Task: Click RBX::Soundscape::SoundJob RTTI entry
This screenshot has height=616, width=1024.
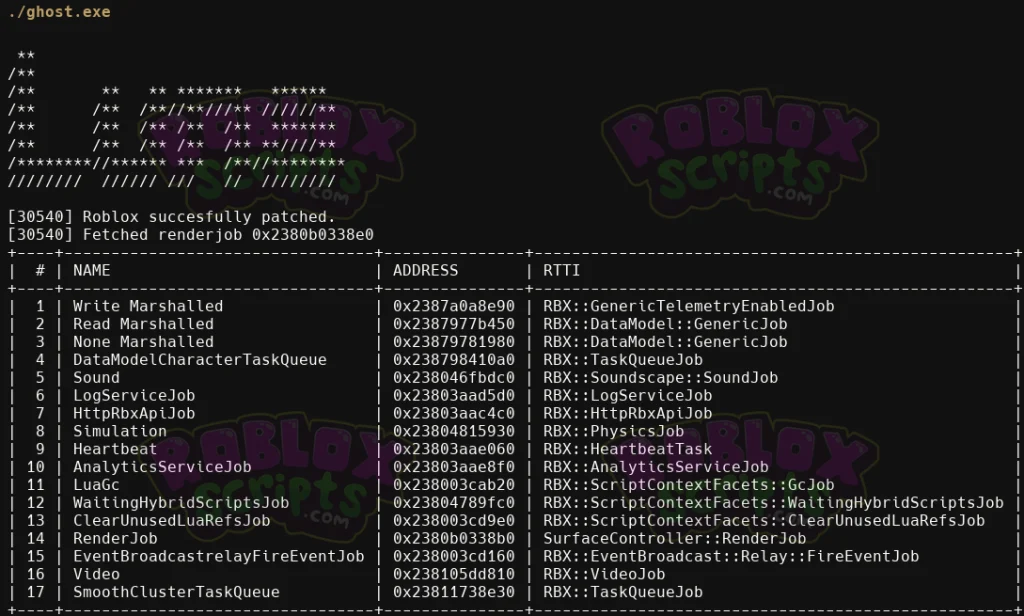Action: point(660,378)
